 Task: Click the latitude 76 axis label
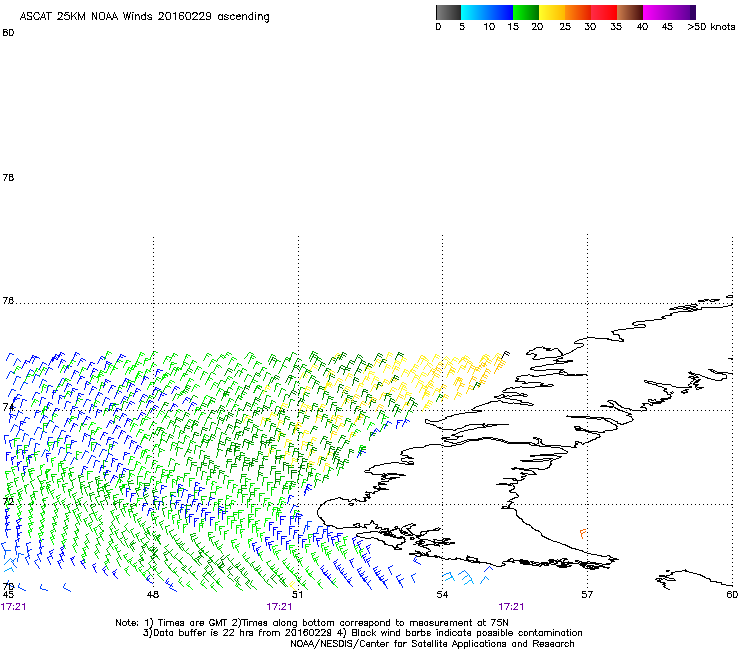coord(8,301)
